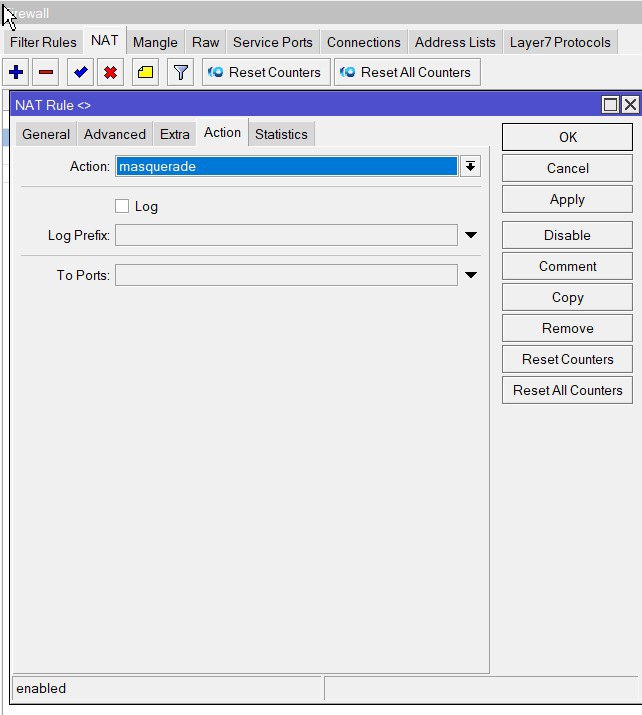Add comment using yellow note icon
The height and width of the screenshot is (715, 642).
coord(145,72)
